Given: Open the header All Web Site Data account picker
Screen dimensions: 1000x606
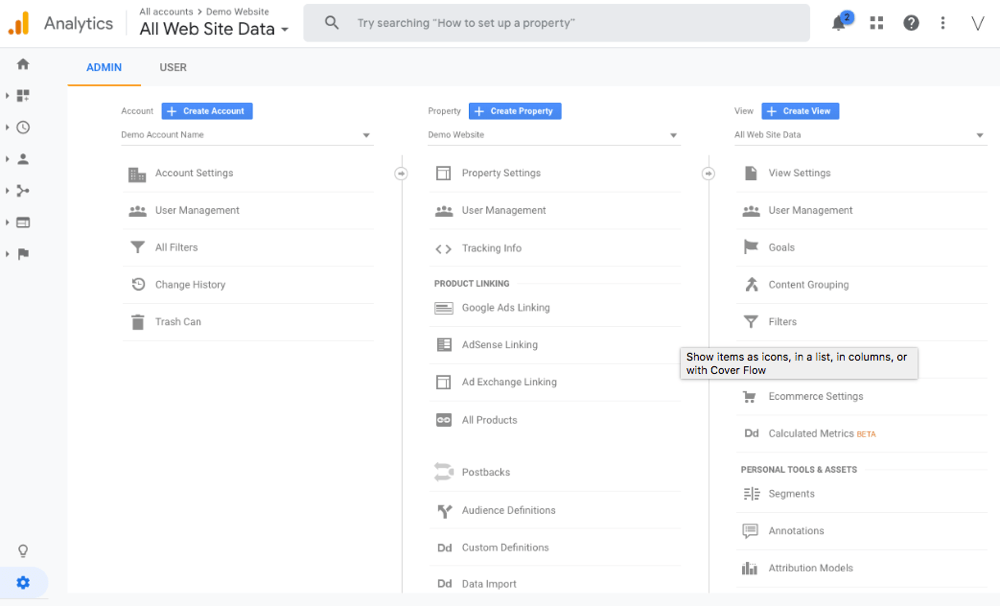Looking at the screenshot, I should coord(214,29).
